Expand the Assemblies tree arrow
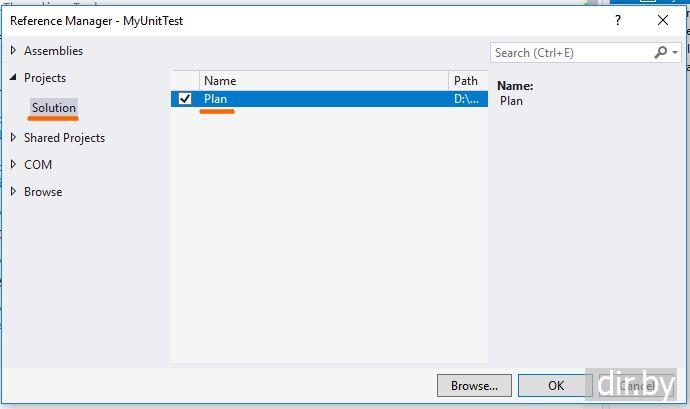 click(x=13, y=51)
